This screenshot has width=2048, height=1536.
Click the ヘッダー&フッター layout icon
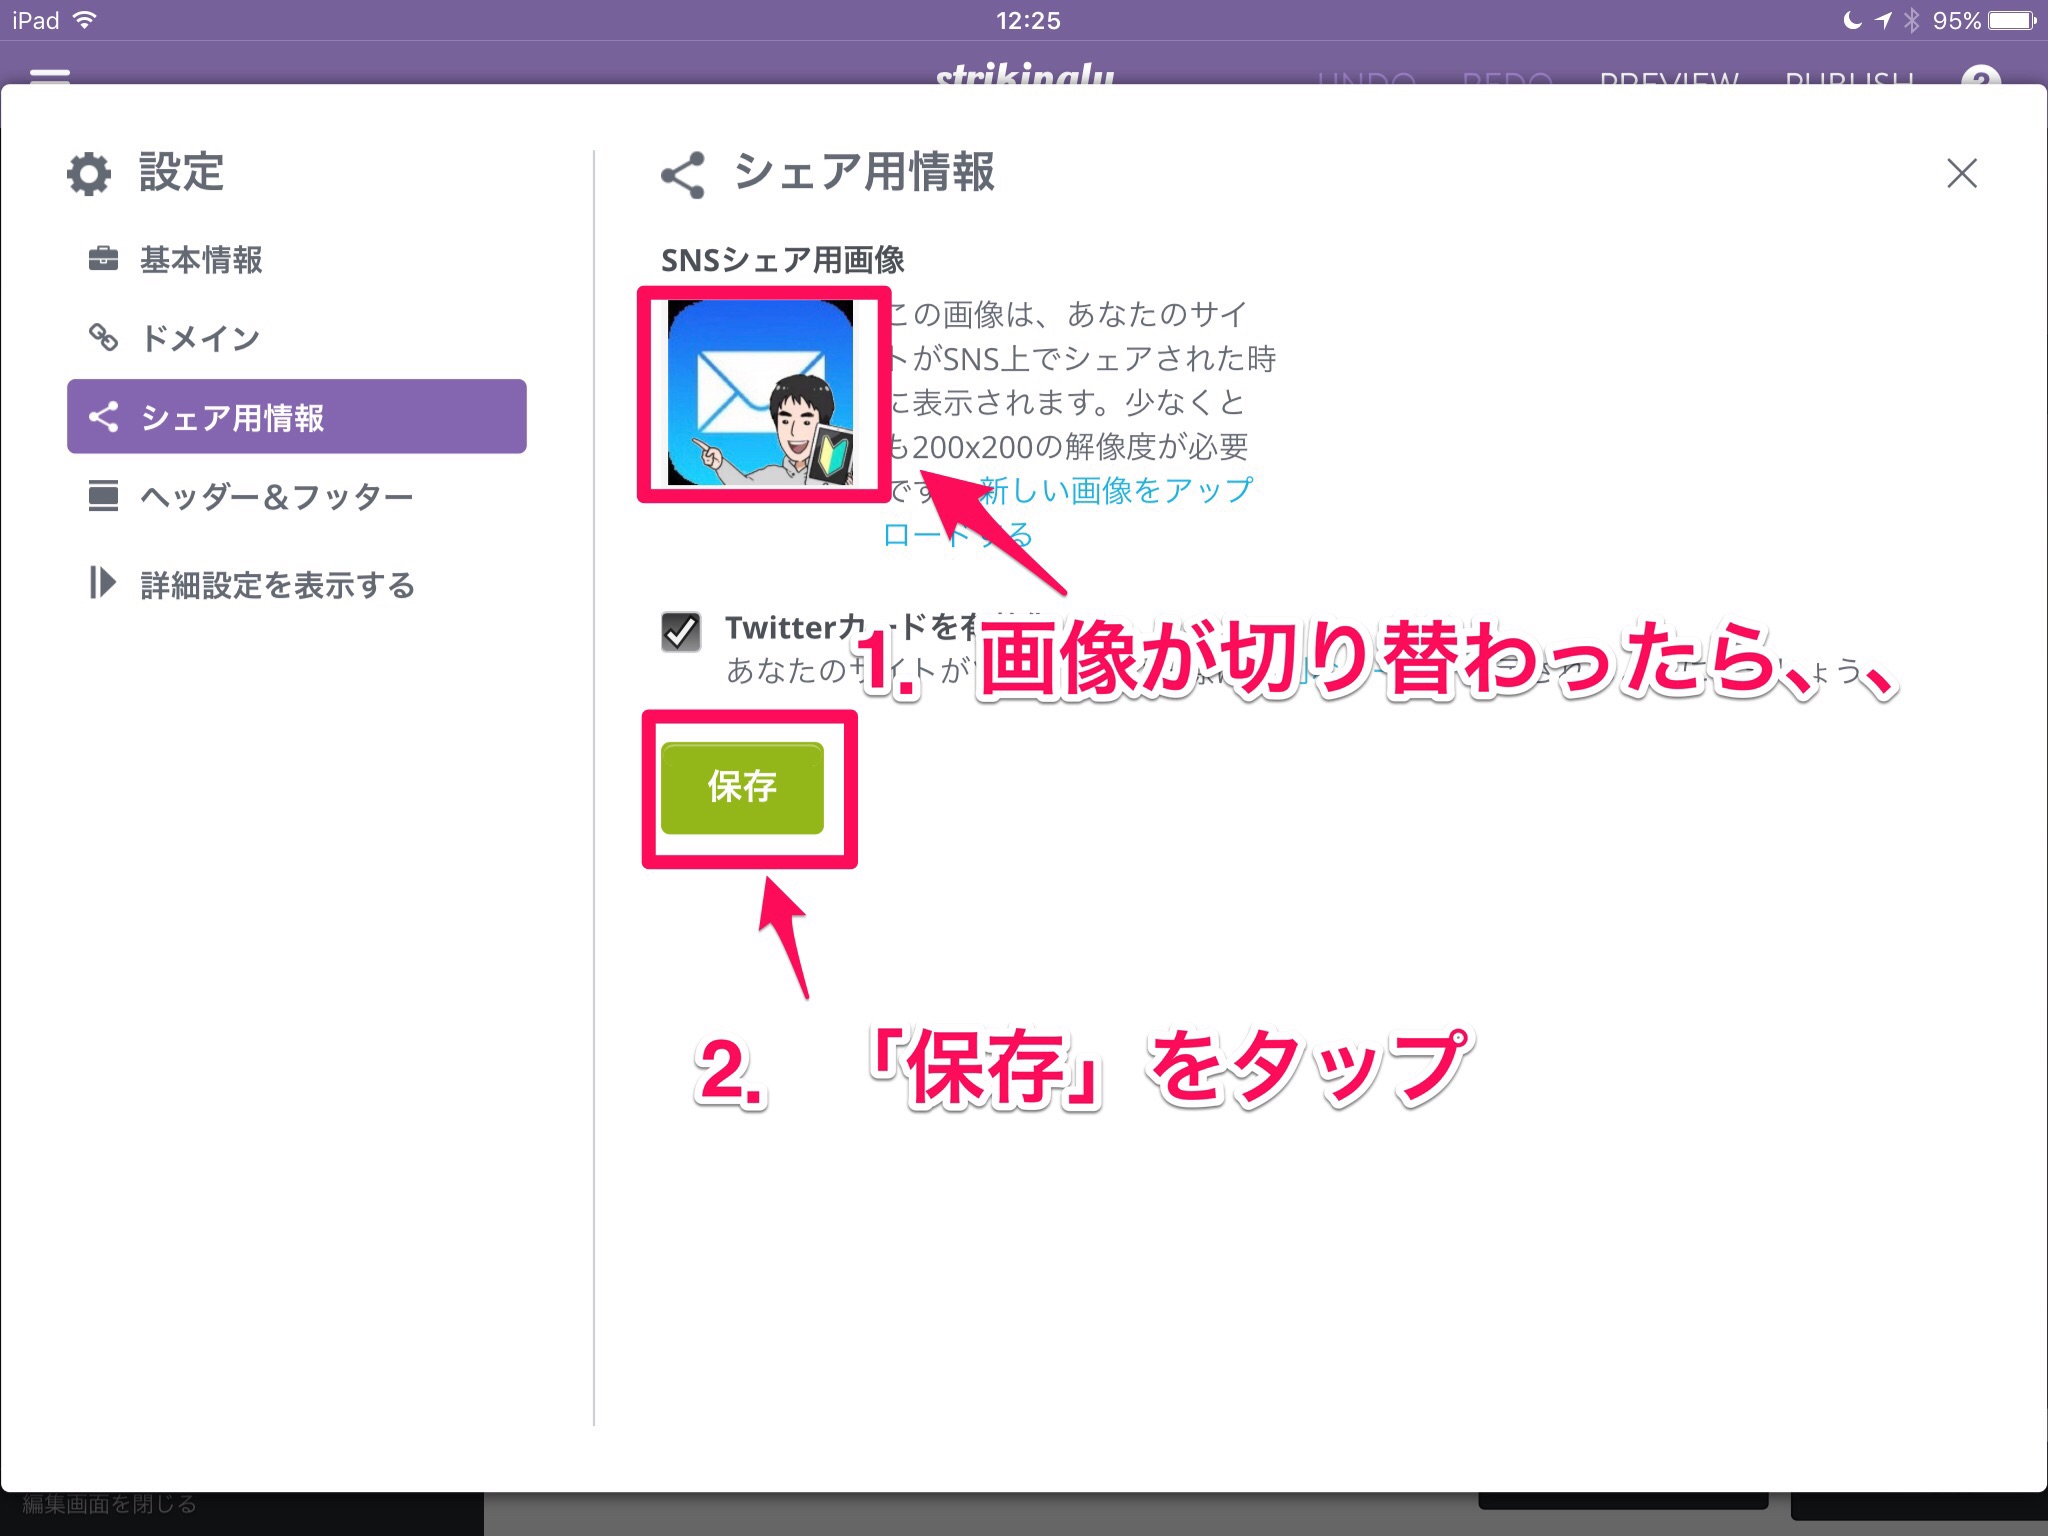coord(103,495)
